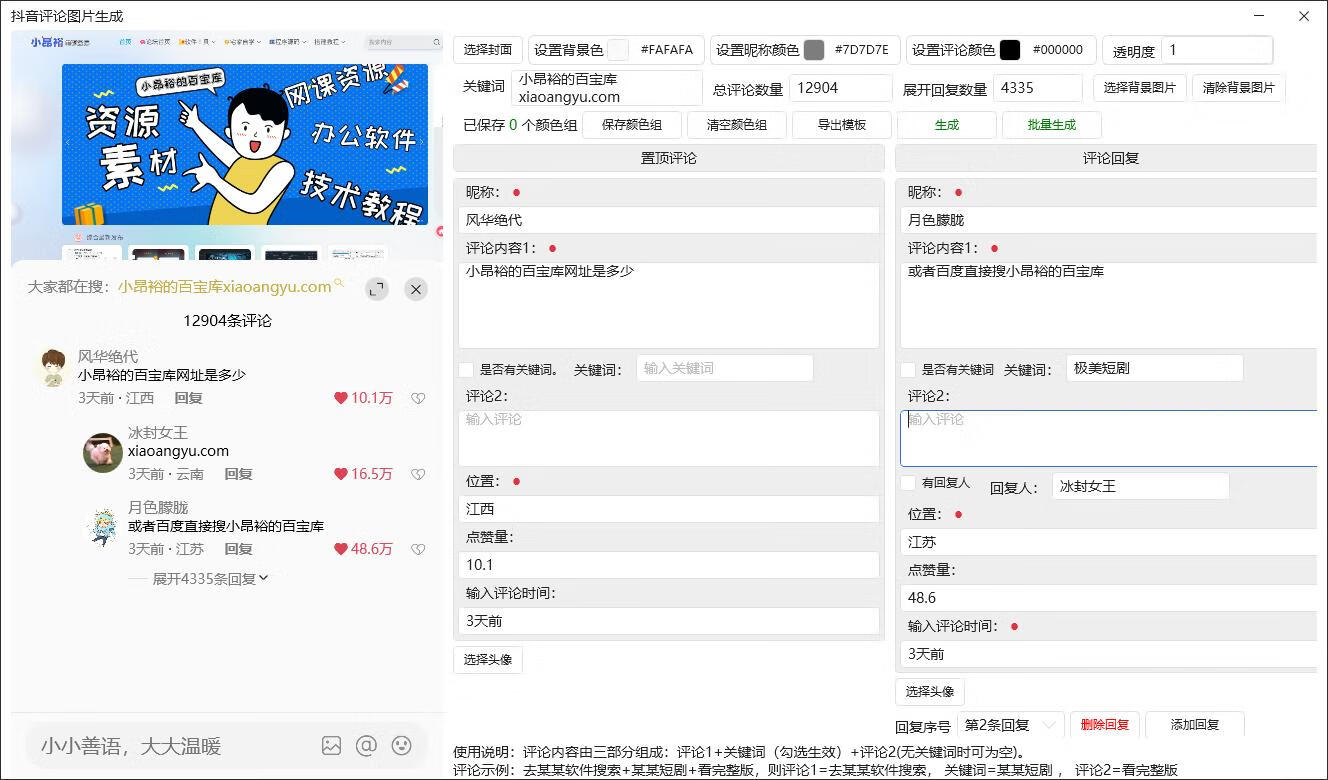This screenshot has height=780, width=1328.
Task: Click the 批量生成 button
Action: (x=1052, y=125)
